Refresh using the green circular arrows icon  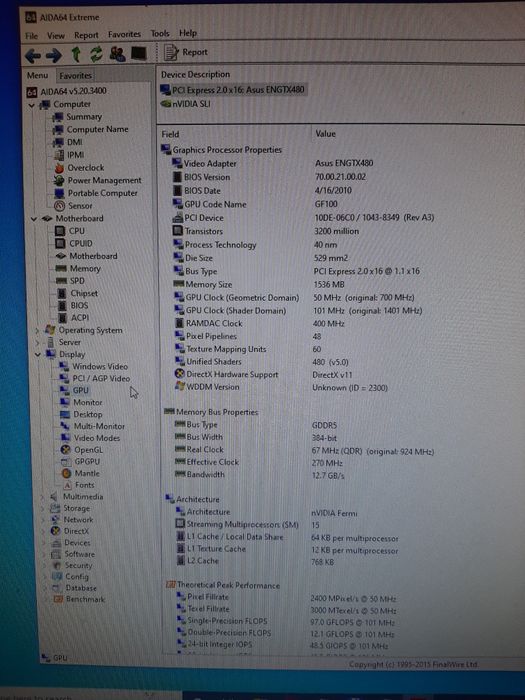tap(96, 54)
